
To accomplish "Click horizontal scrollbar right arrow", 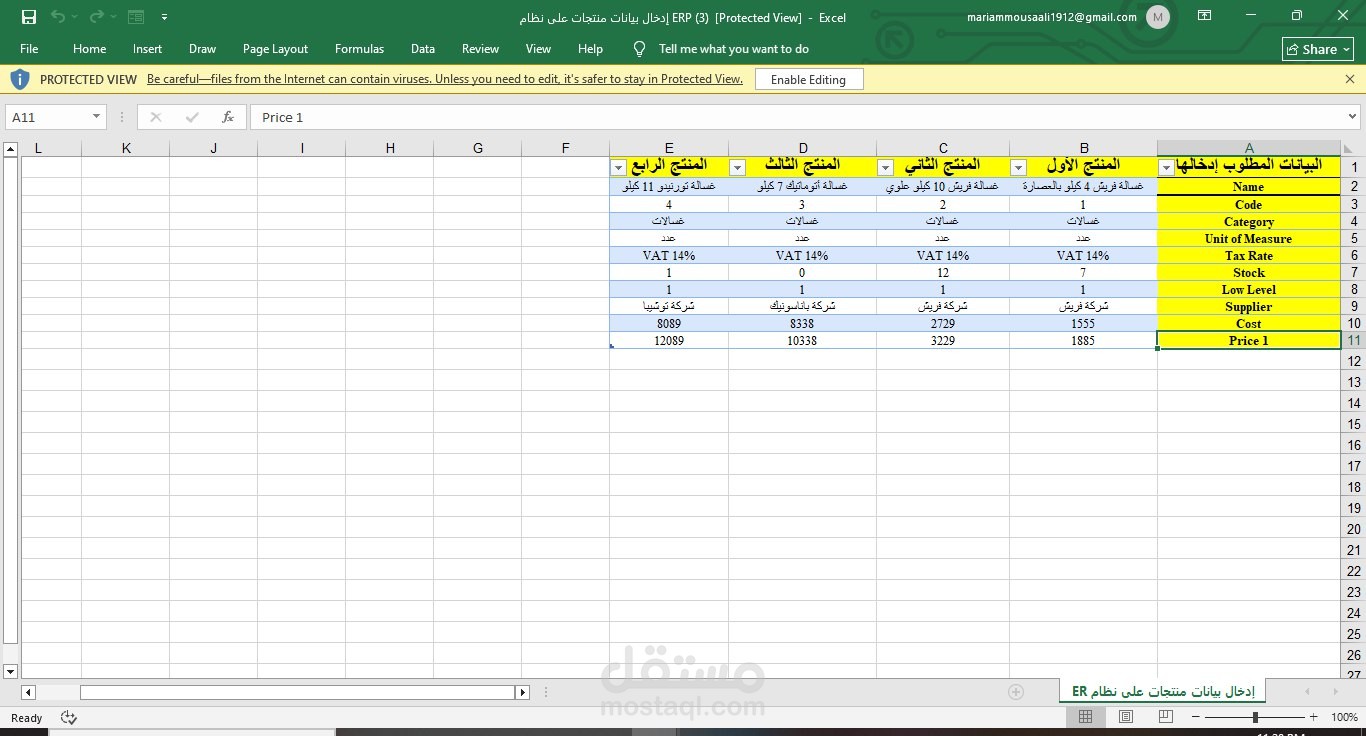I will (x=522, y=692).
